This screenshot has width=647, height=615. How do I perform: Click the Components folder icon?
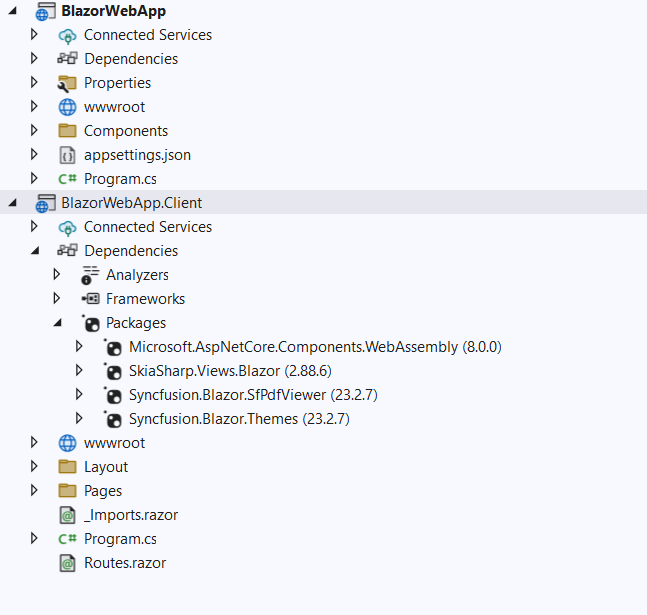pyautogui.click(x=67, y=131)
